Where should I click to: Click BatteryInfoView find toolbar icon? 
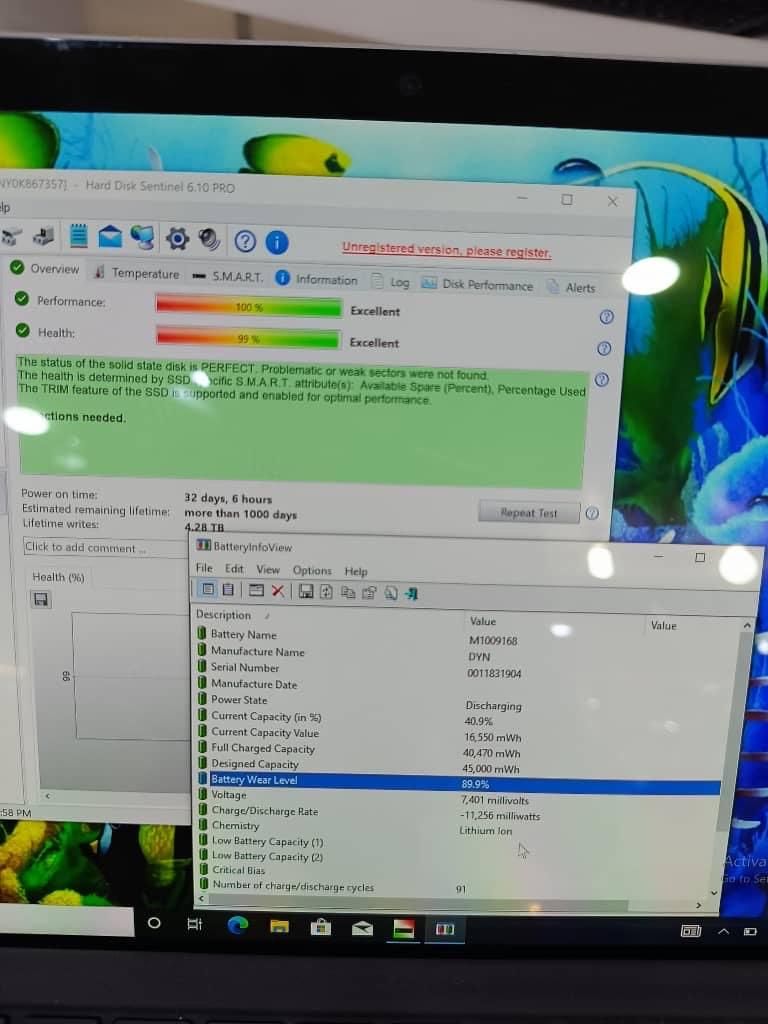point(391,593)
